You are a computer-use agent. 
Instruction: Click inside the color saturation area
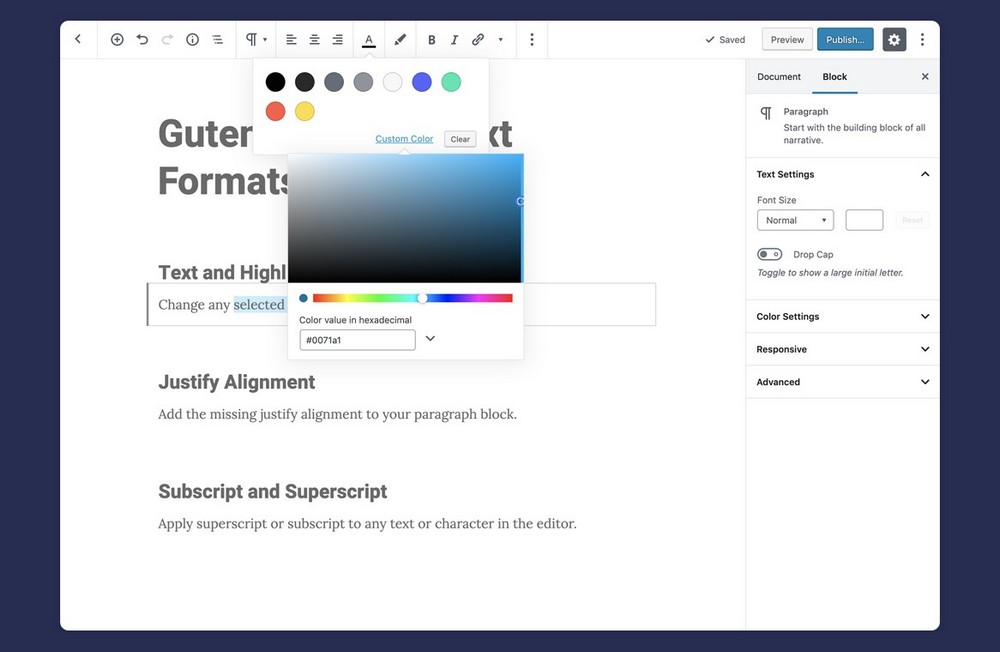(x=405, y=218)
